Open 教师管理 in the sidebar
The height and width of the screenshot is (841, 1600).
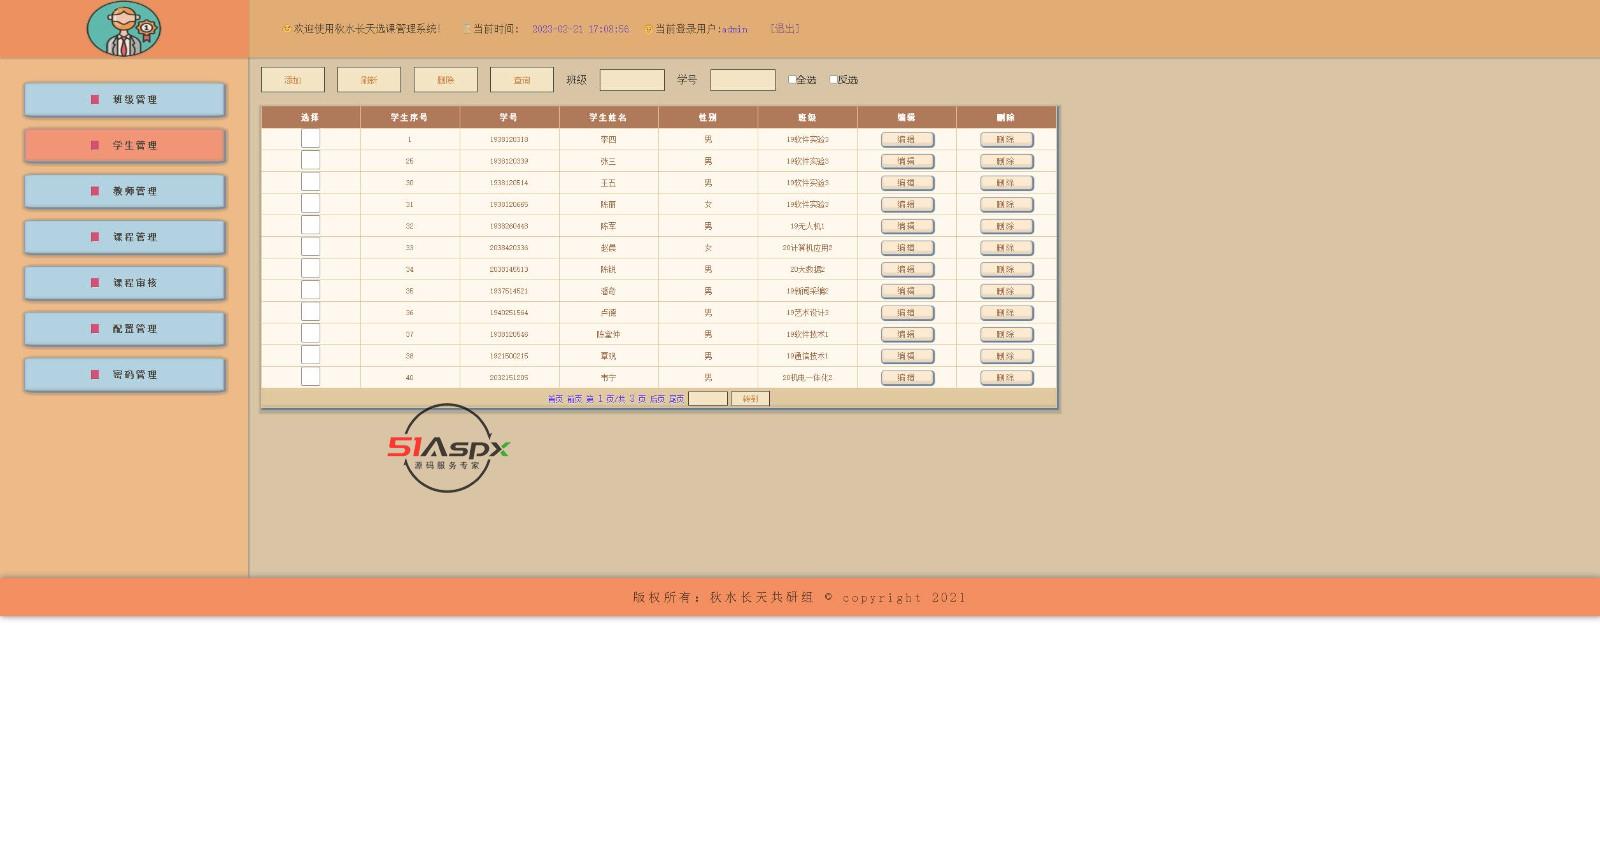(125, 191)
